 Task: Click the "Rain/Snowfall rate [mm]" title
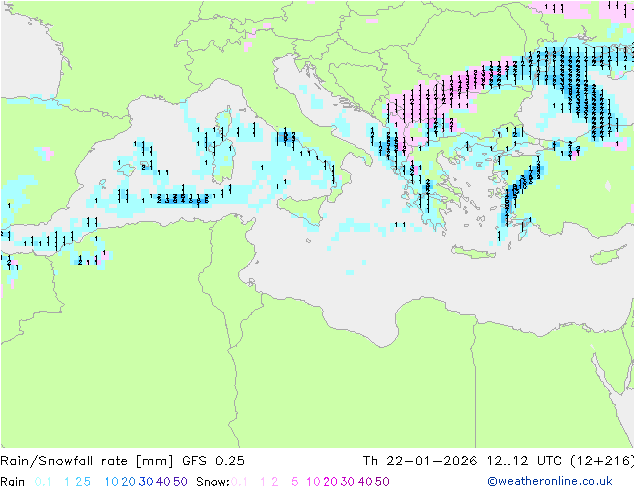pyautogui.click(x=87, y=461)
